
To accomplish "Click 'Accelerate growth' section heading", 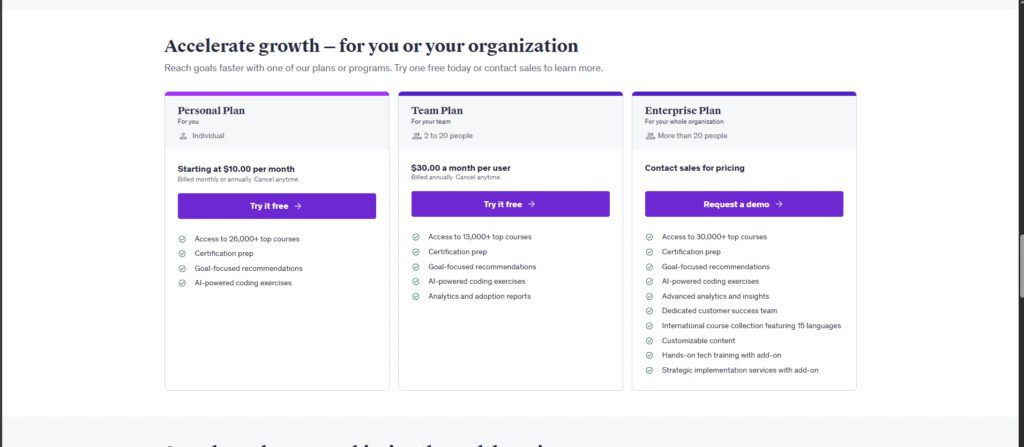I will click(371, 46).
